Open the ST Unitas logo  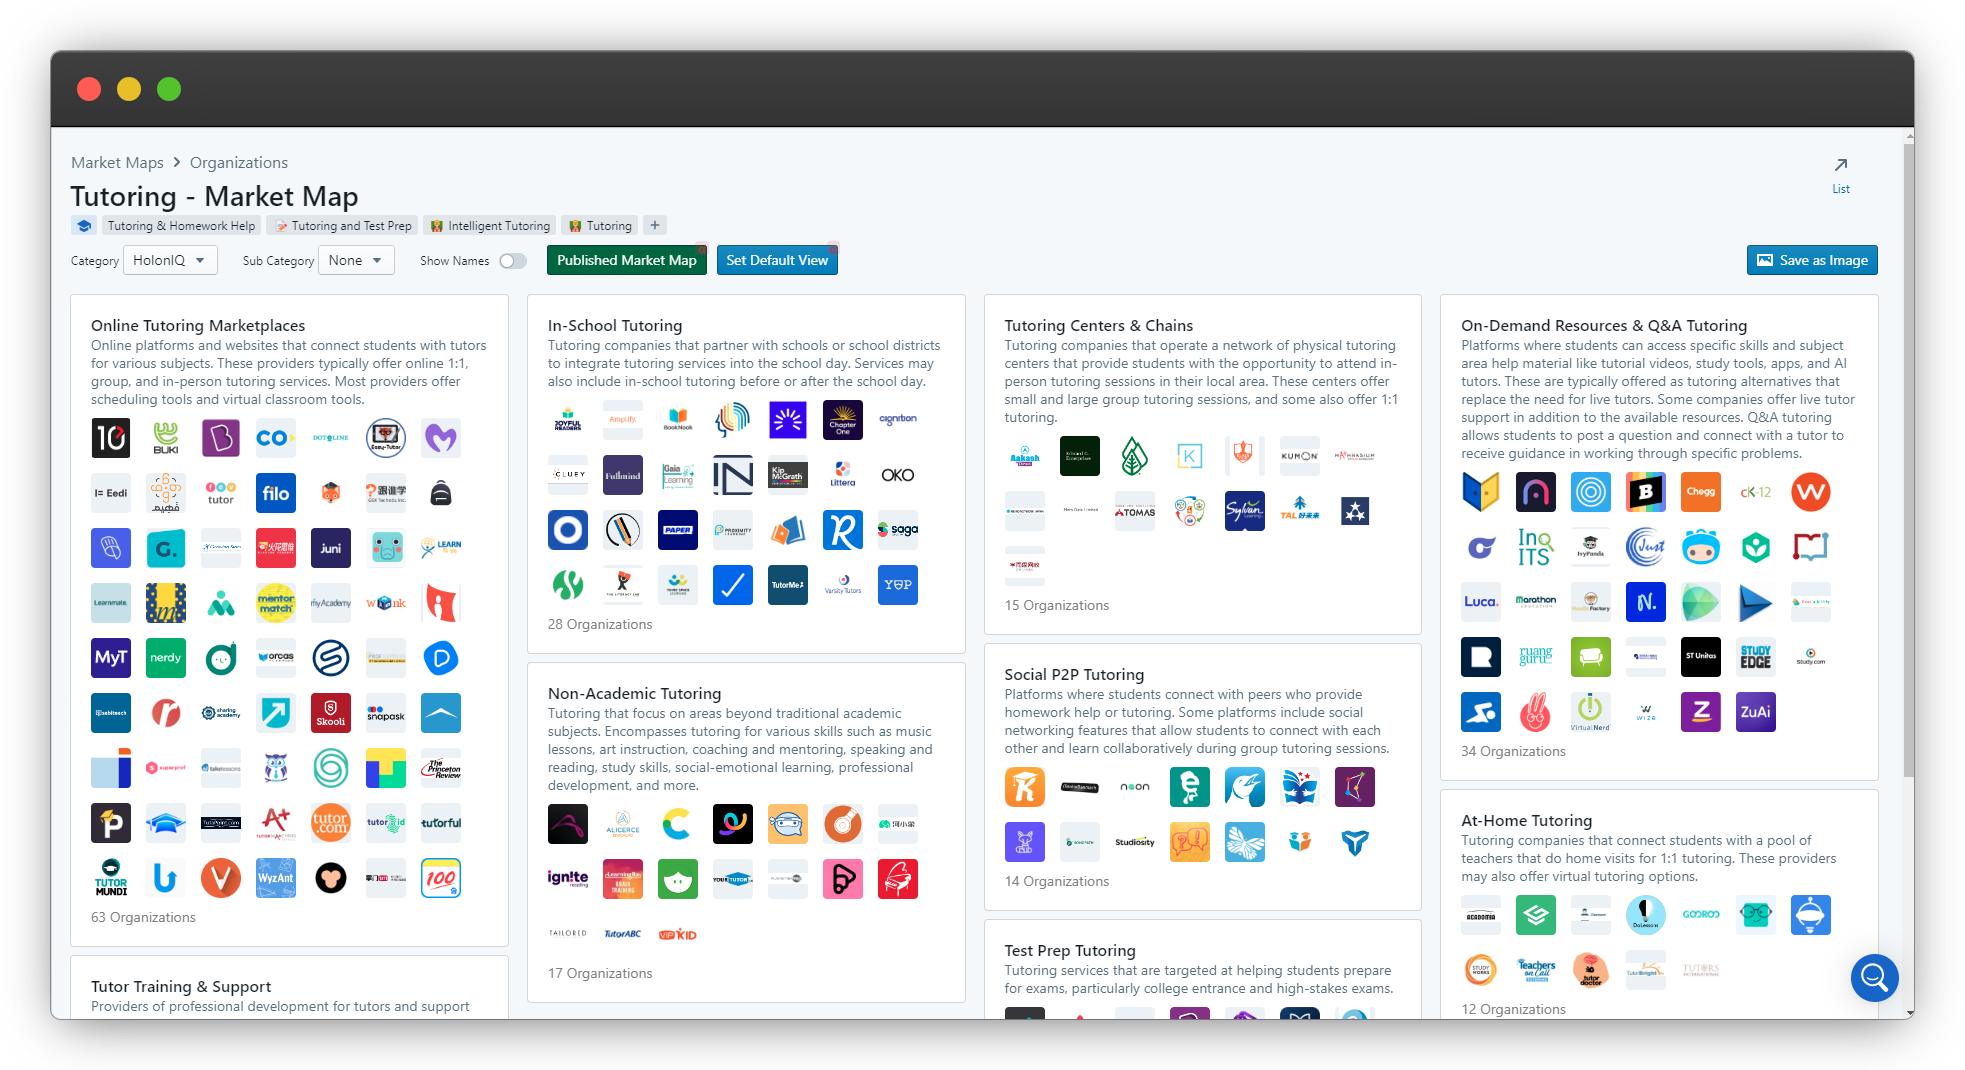1701,657
